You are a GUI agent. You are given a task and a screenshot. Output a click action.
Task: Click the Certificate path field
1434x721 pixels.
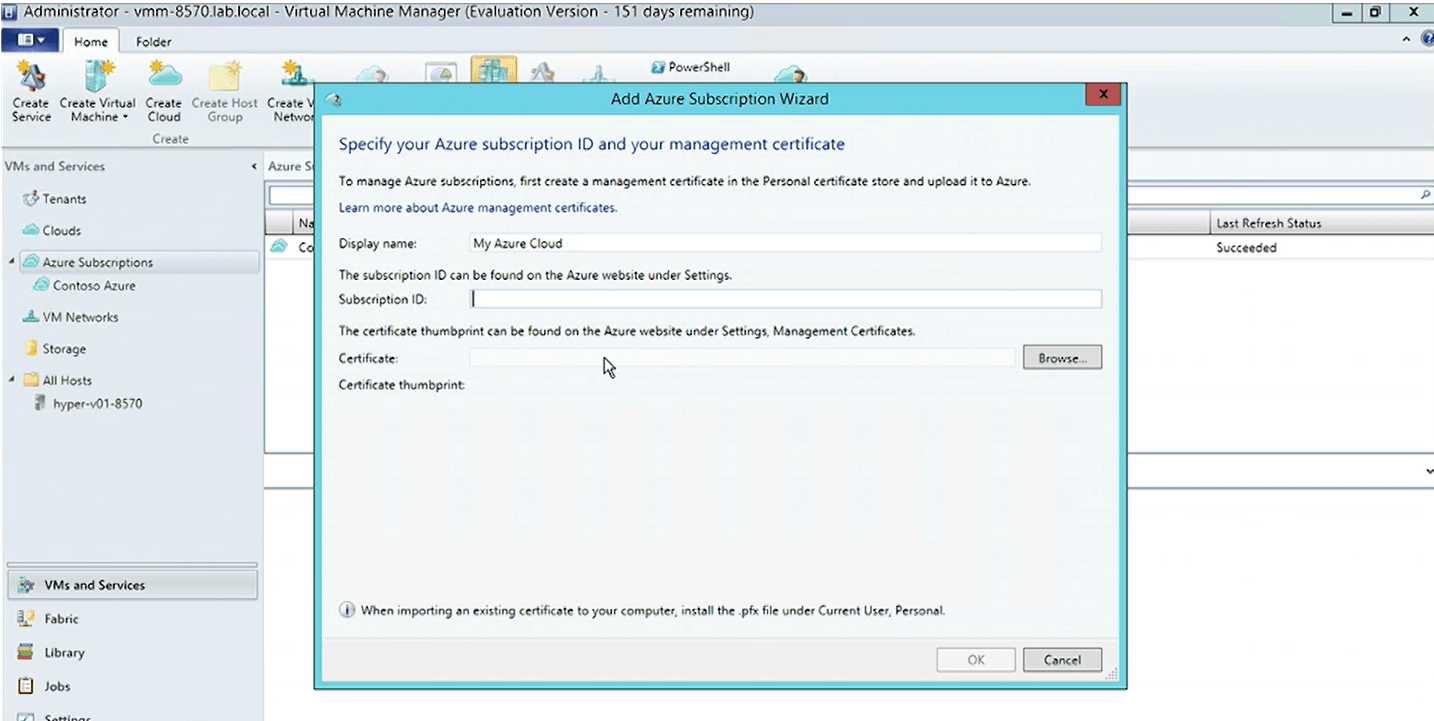click(x=742, y=358)
